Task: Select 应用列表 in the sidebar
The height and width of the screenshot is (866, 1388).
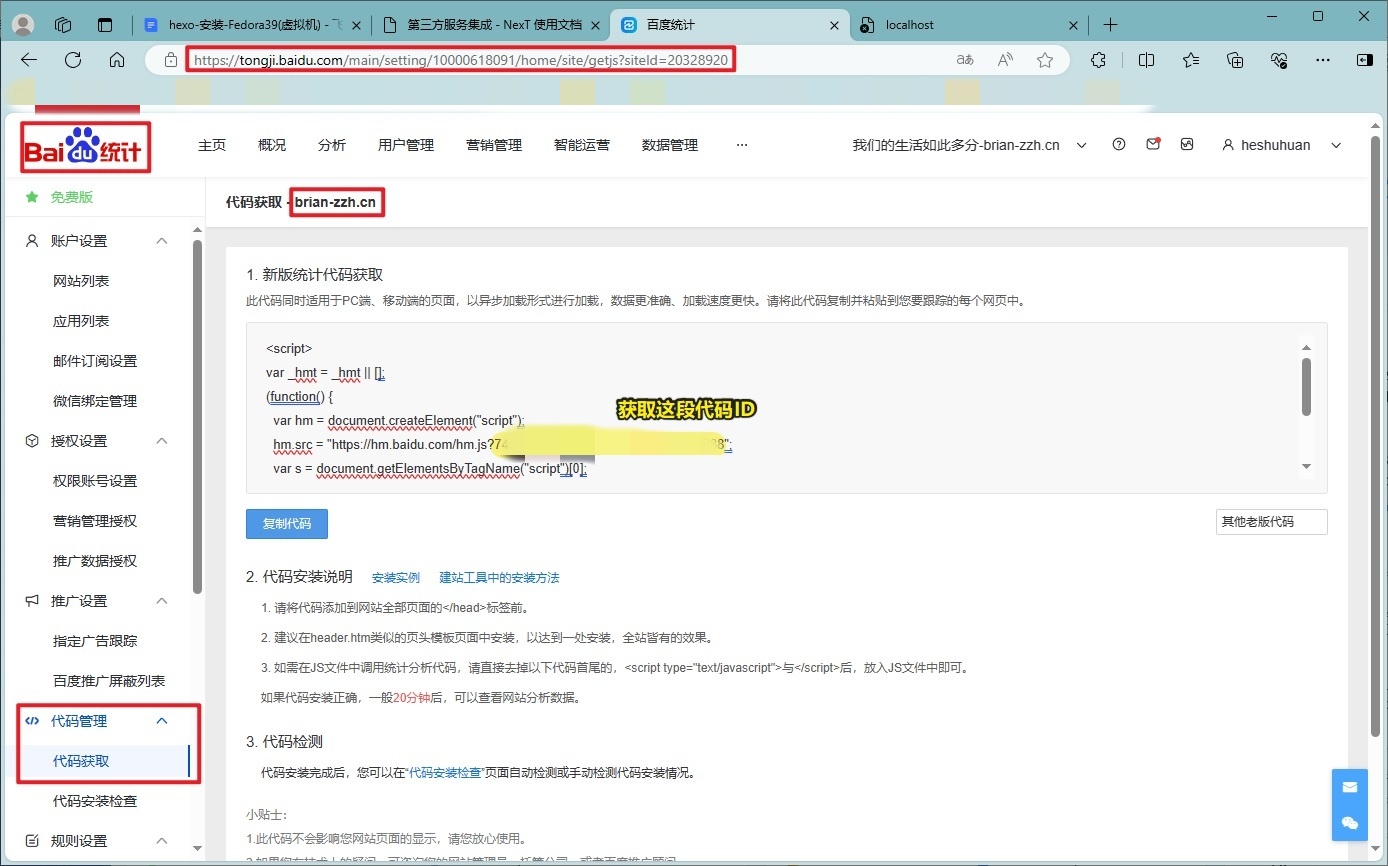Action: click(81, 321)
